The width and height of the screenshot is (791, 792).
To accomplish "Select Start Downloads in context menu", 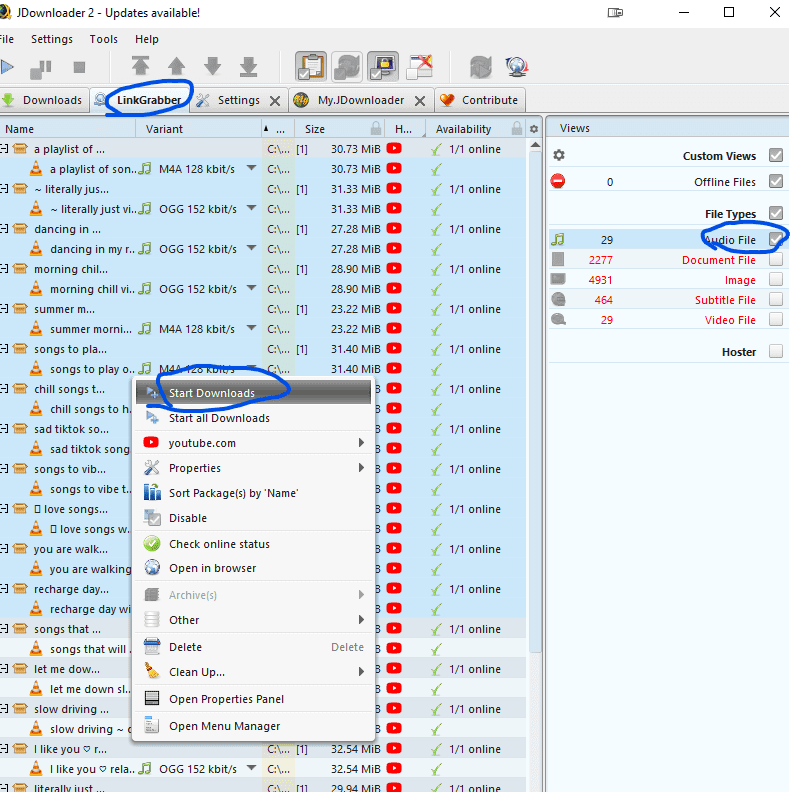I will click(x=211, y=393).
